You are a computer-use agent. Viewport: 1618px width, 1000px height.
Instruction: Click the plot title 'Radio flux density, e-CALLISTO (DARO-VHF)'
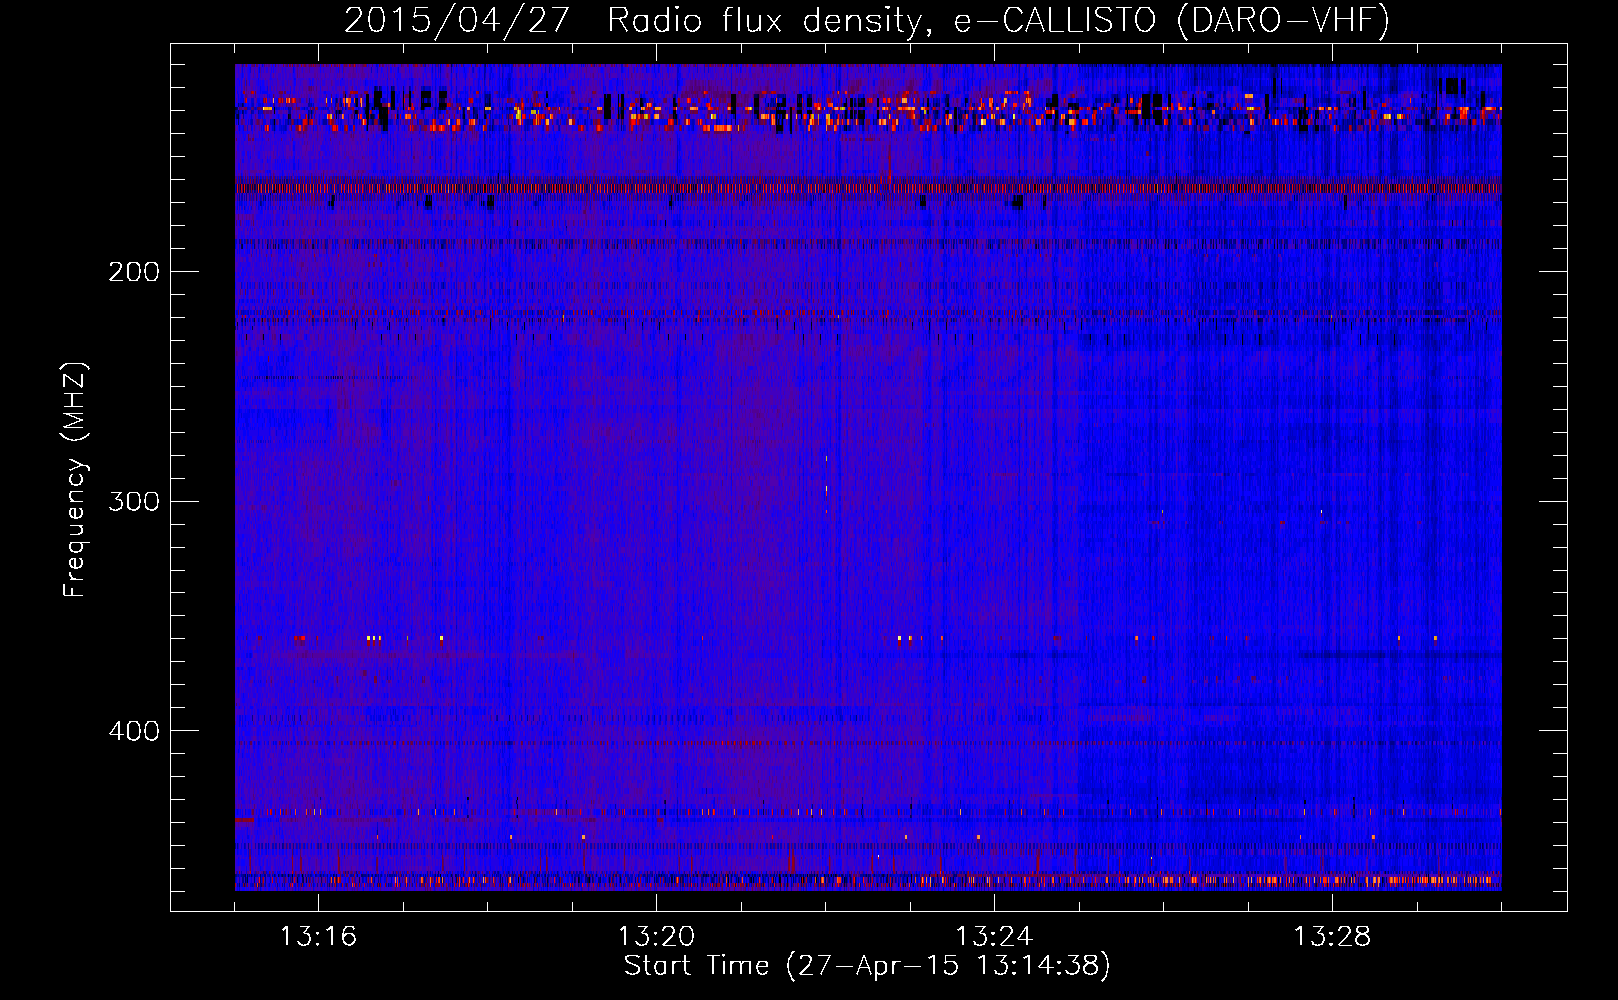click(998, 20)
